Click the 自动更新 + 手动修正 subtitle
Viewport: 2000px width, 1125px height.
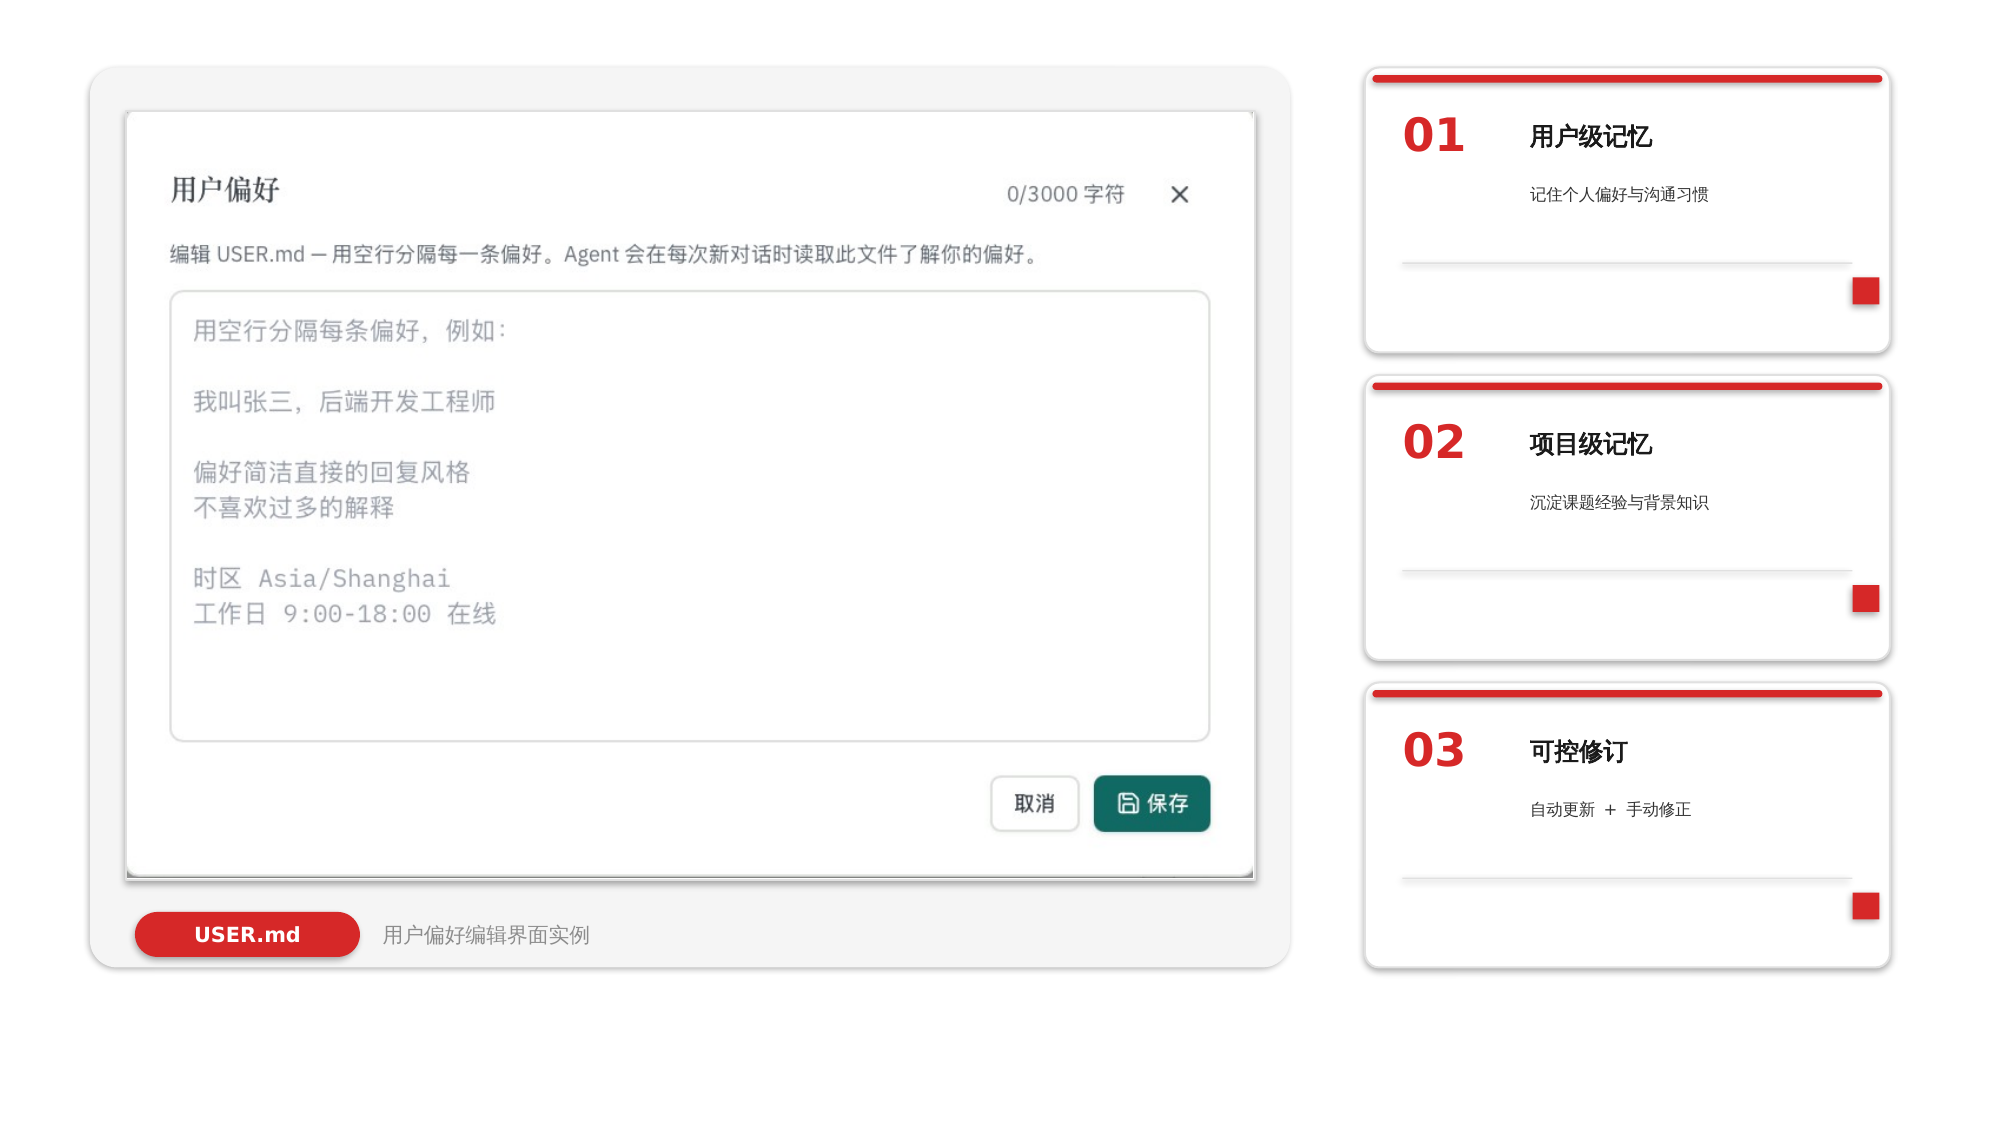(1610, 809)
